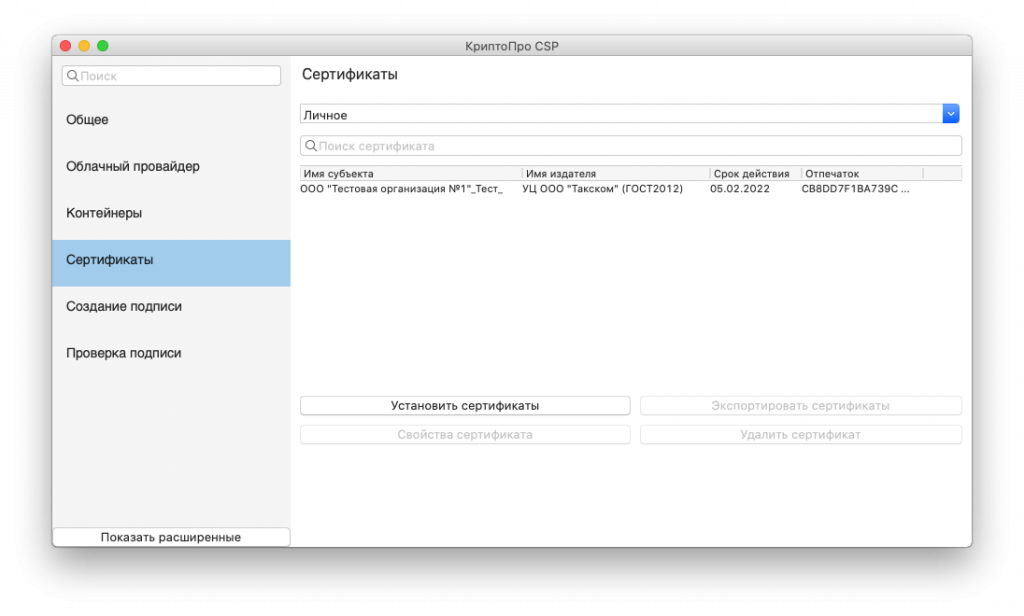Screen dimensions: 1024x616
Task: Click the Свойства сертификата button
Action: click(x=465, y=434)
